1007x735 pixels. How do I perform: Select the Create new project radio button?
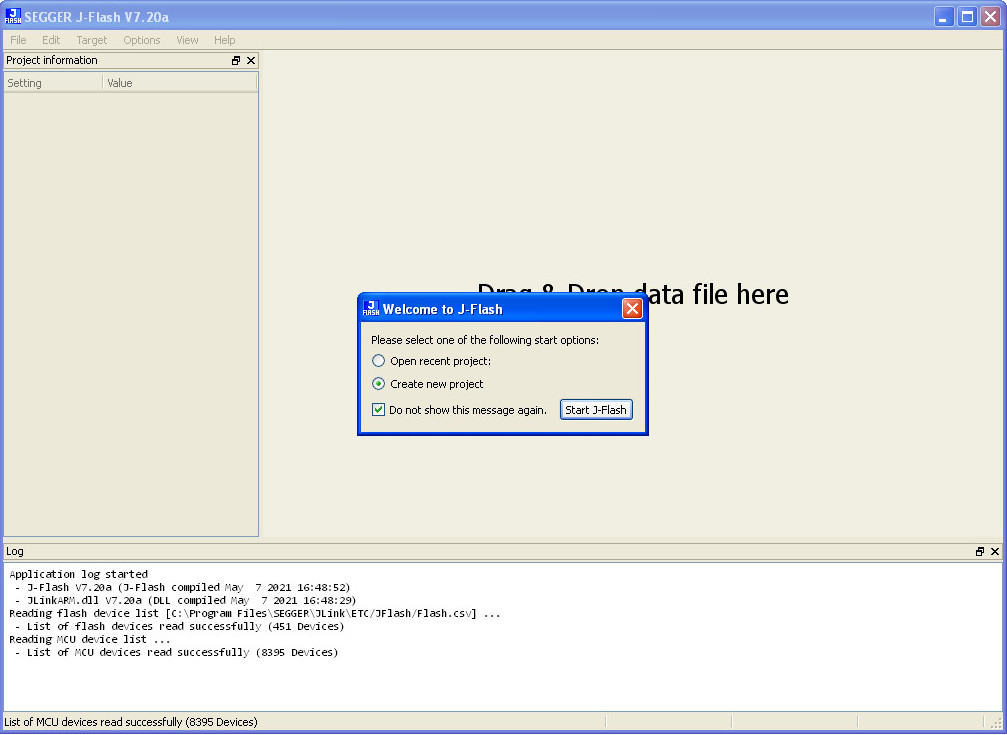379,384
